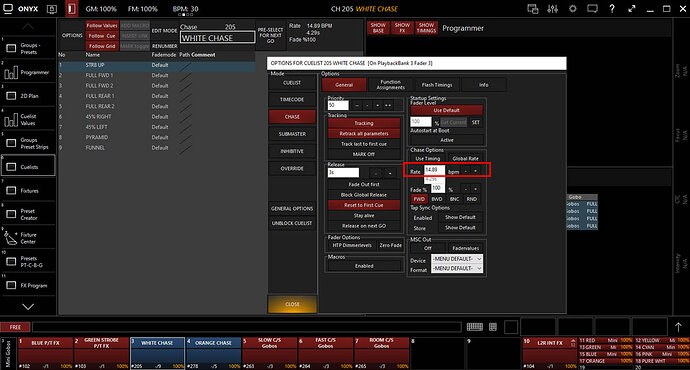Toggle Stay alive option

pyautogui.click(x=364, y=216)
